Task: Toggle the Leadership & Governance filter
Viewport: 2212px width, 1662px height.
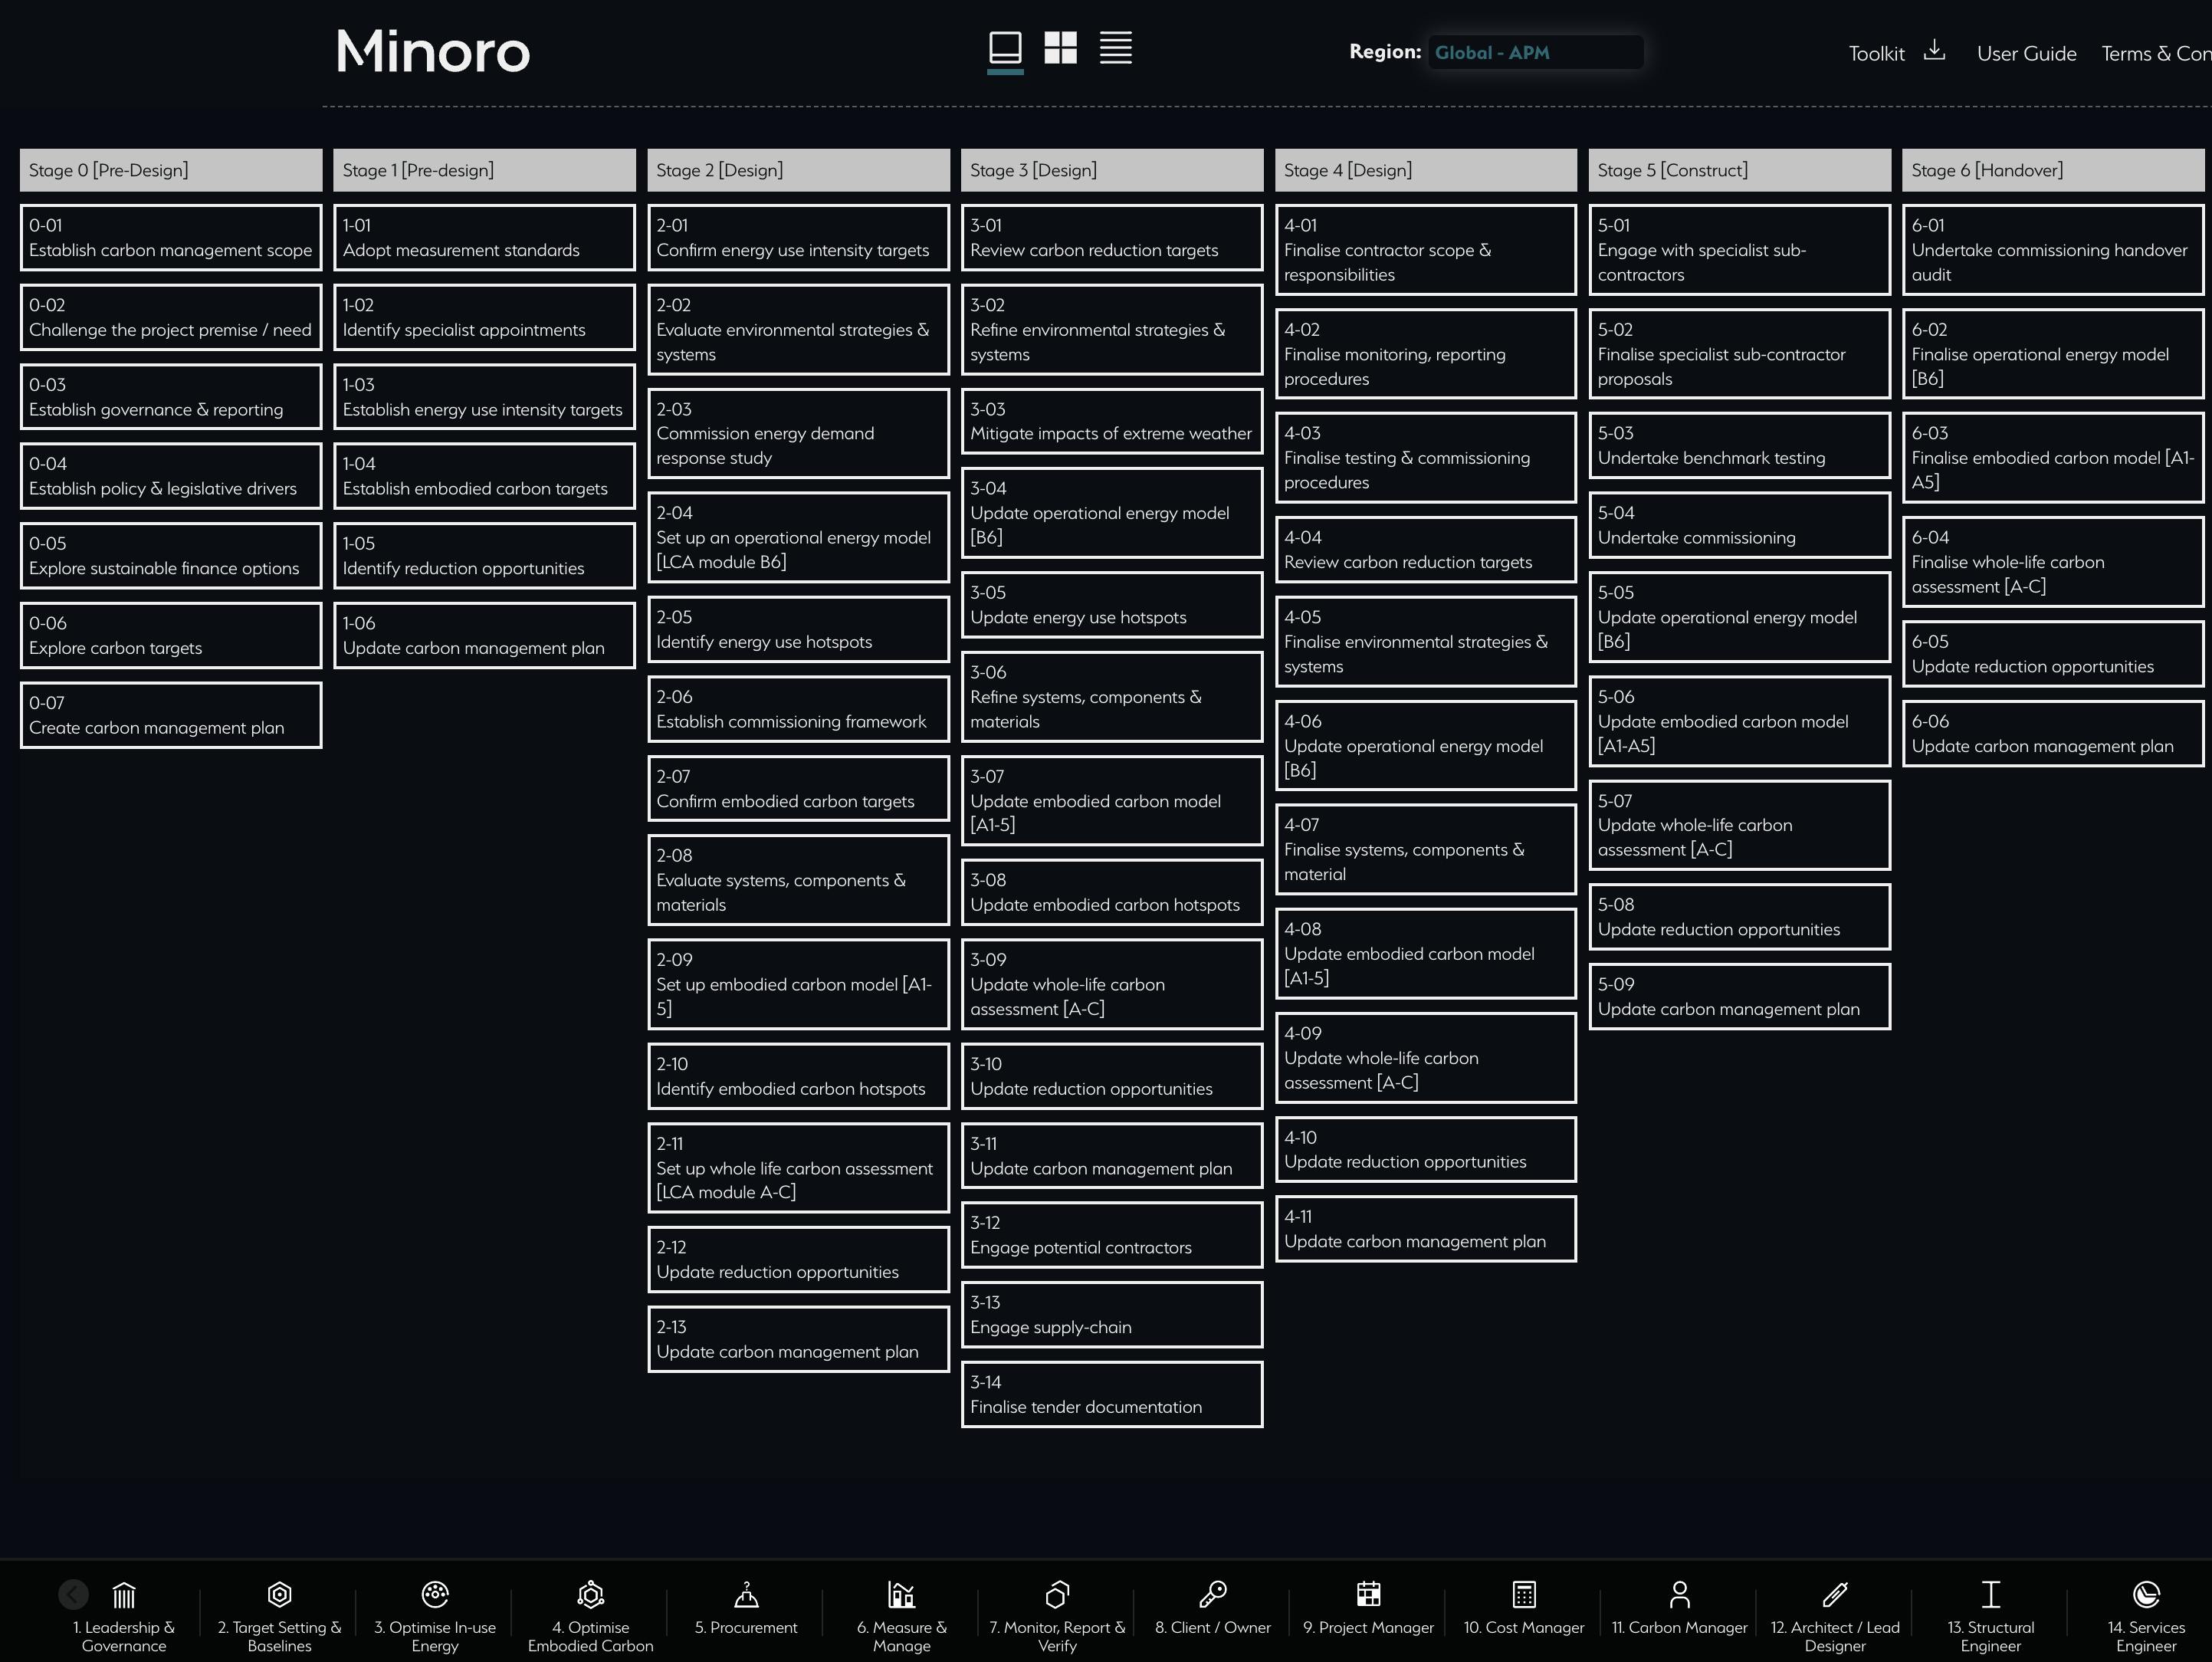Action: (x=124, y=1613)
